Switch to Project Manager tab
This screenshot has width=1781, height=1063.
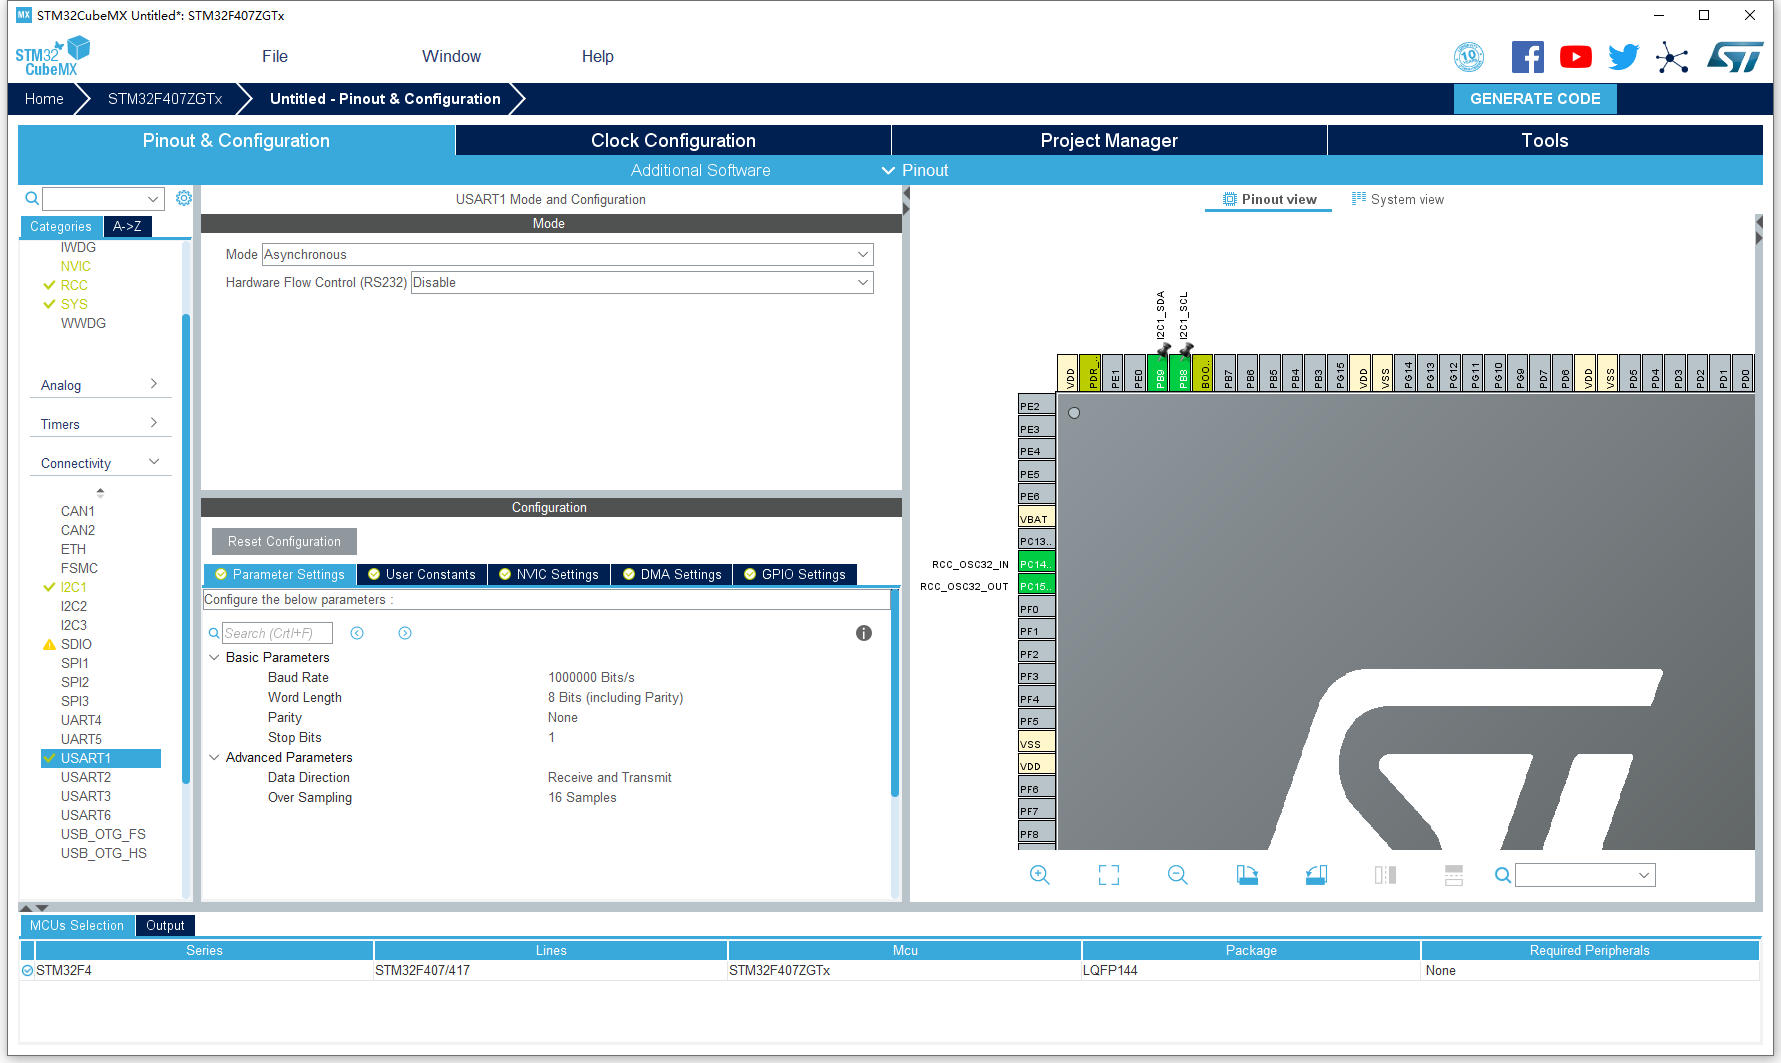coord(1109,140)
